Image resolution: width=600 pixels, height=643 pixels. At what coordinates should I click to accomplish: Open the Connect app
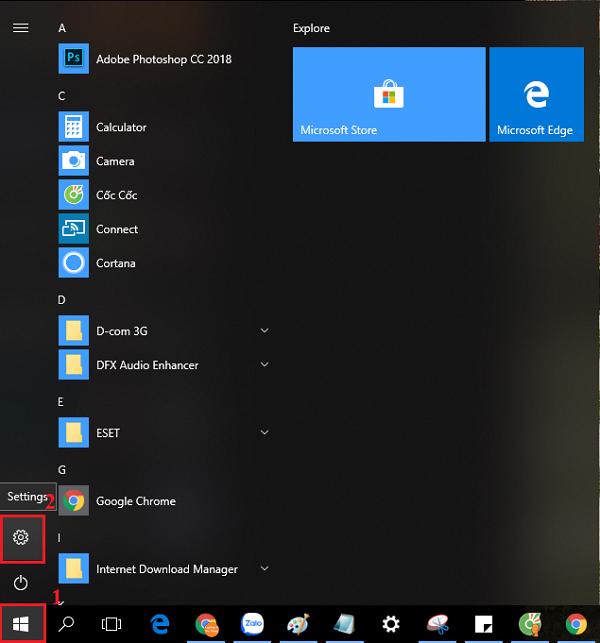pos(116,229)
